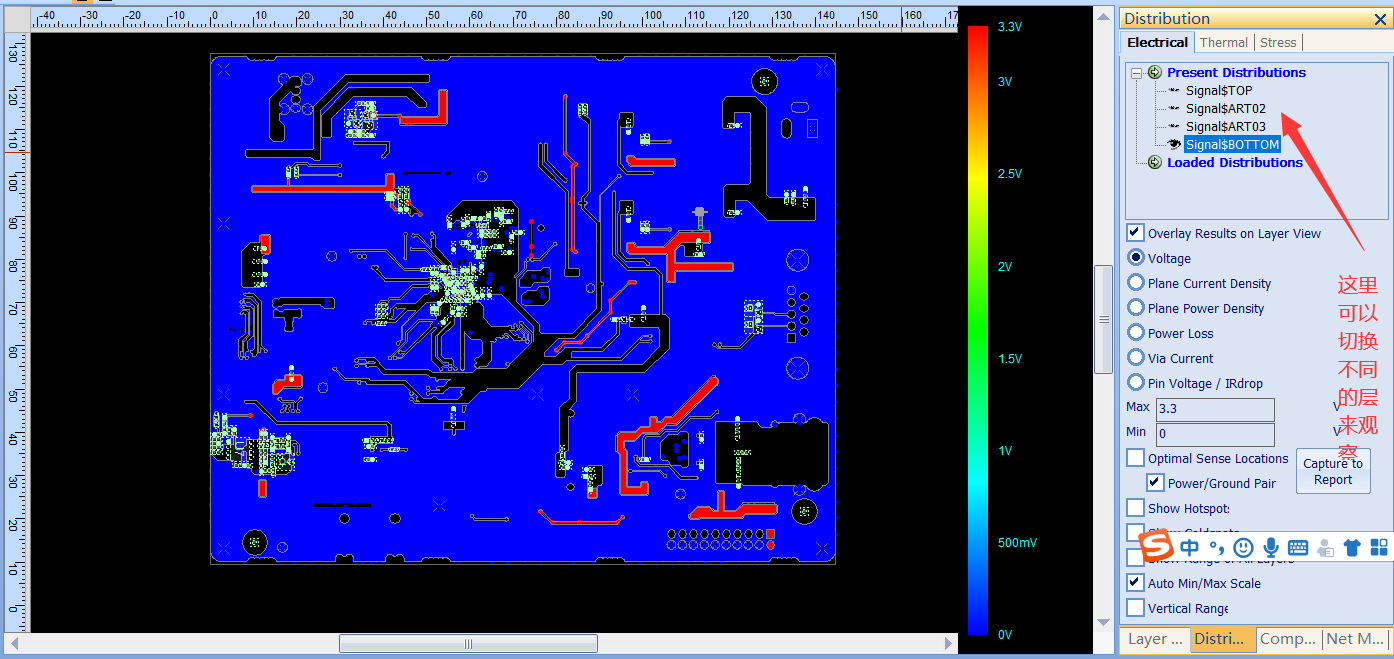This screenshot has width=1394, height=659.
Task: Open the Electrical tab
Action: [x=1157, y=42]
